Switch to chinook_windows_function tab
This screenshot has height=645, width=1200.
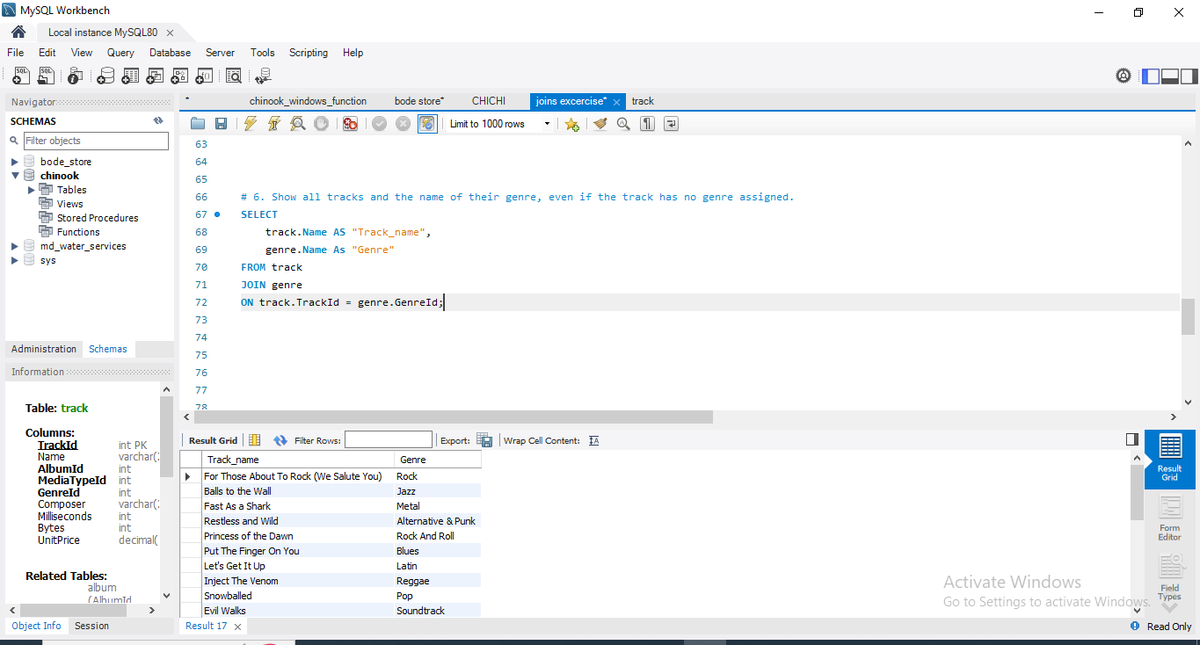(307, 101)
